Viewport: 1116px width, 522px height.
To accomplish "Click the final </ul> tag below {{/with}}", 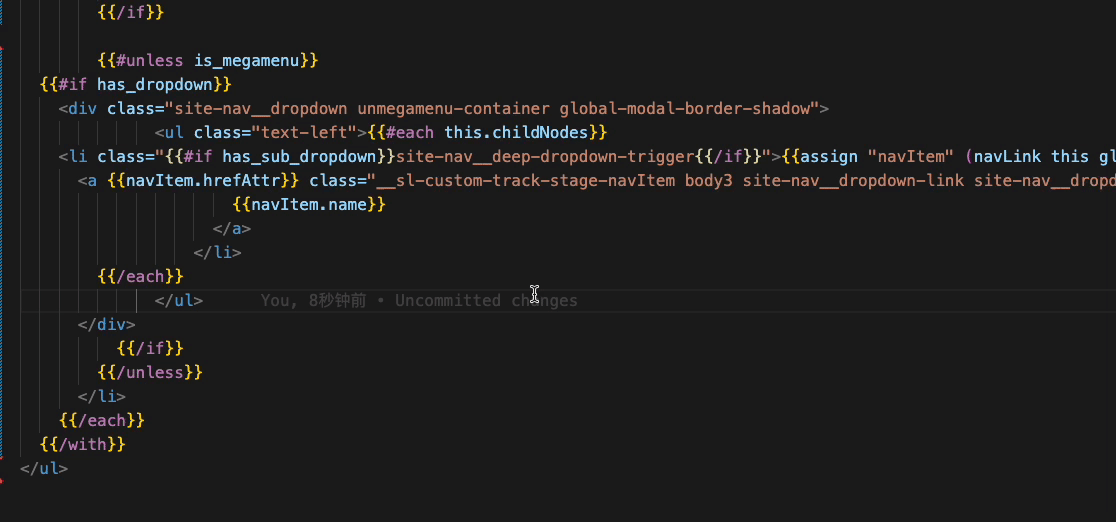I will [44, 469].
